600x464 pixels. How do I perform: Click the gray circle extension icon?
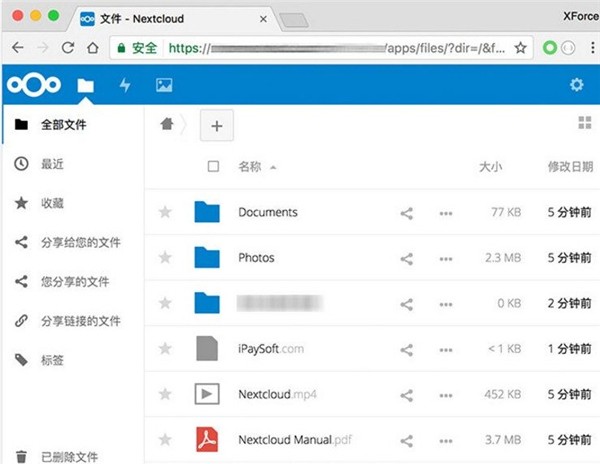click(568, 48)
